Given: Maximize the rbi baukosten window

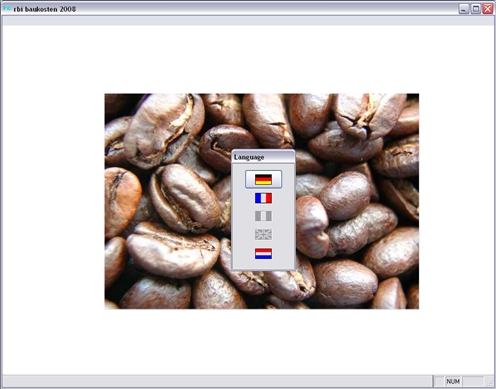Looking at the screenshot, I should [x=476, y=9].
